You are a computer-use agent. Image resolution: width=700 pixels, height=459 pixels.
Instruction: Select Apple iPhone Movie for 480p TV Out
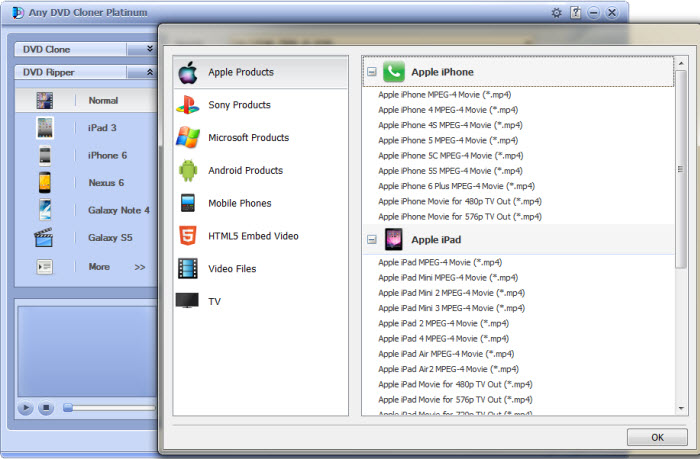[x=460, y=201]
